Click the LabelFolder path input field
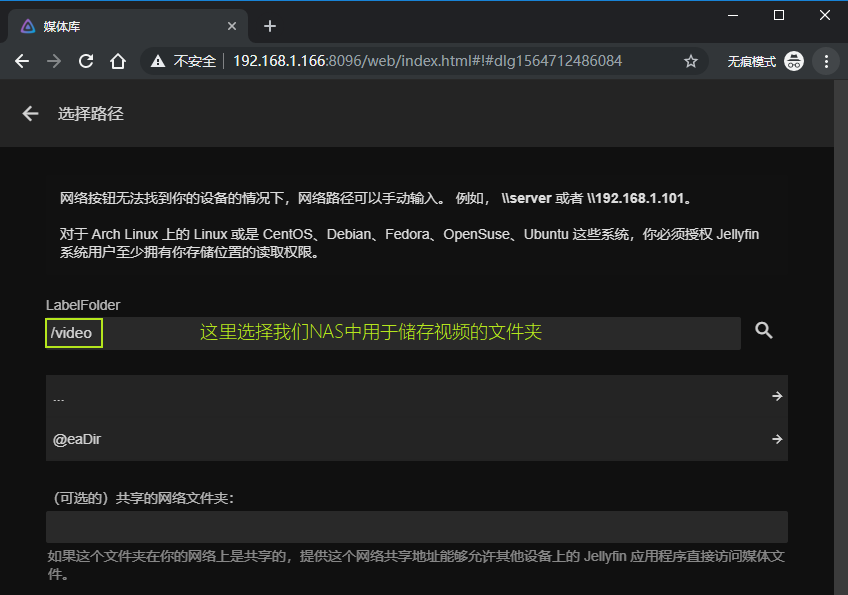Image resolution: width=848 pixels, height=595 pixels. click(x=420, y=333)
